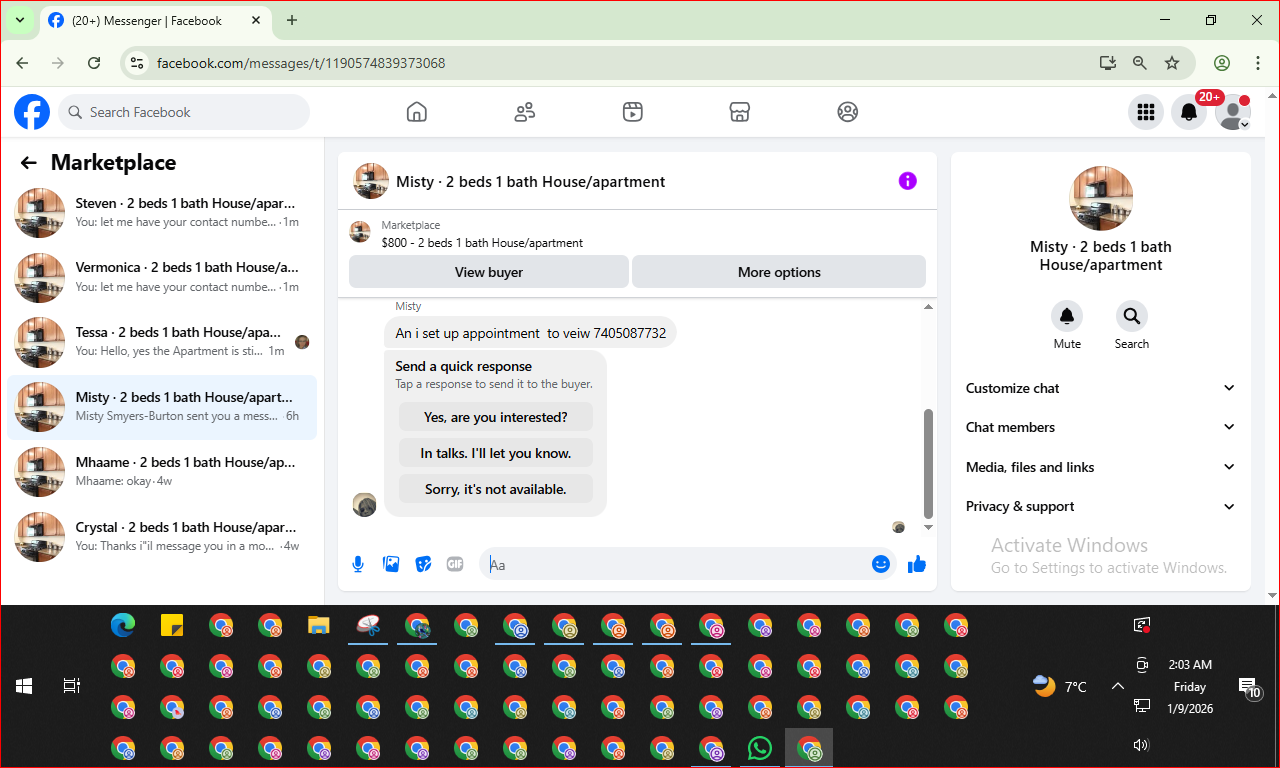Open Vermonica's conversation
This screenshot has width=1280, height=768.
162,278
